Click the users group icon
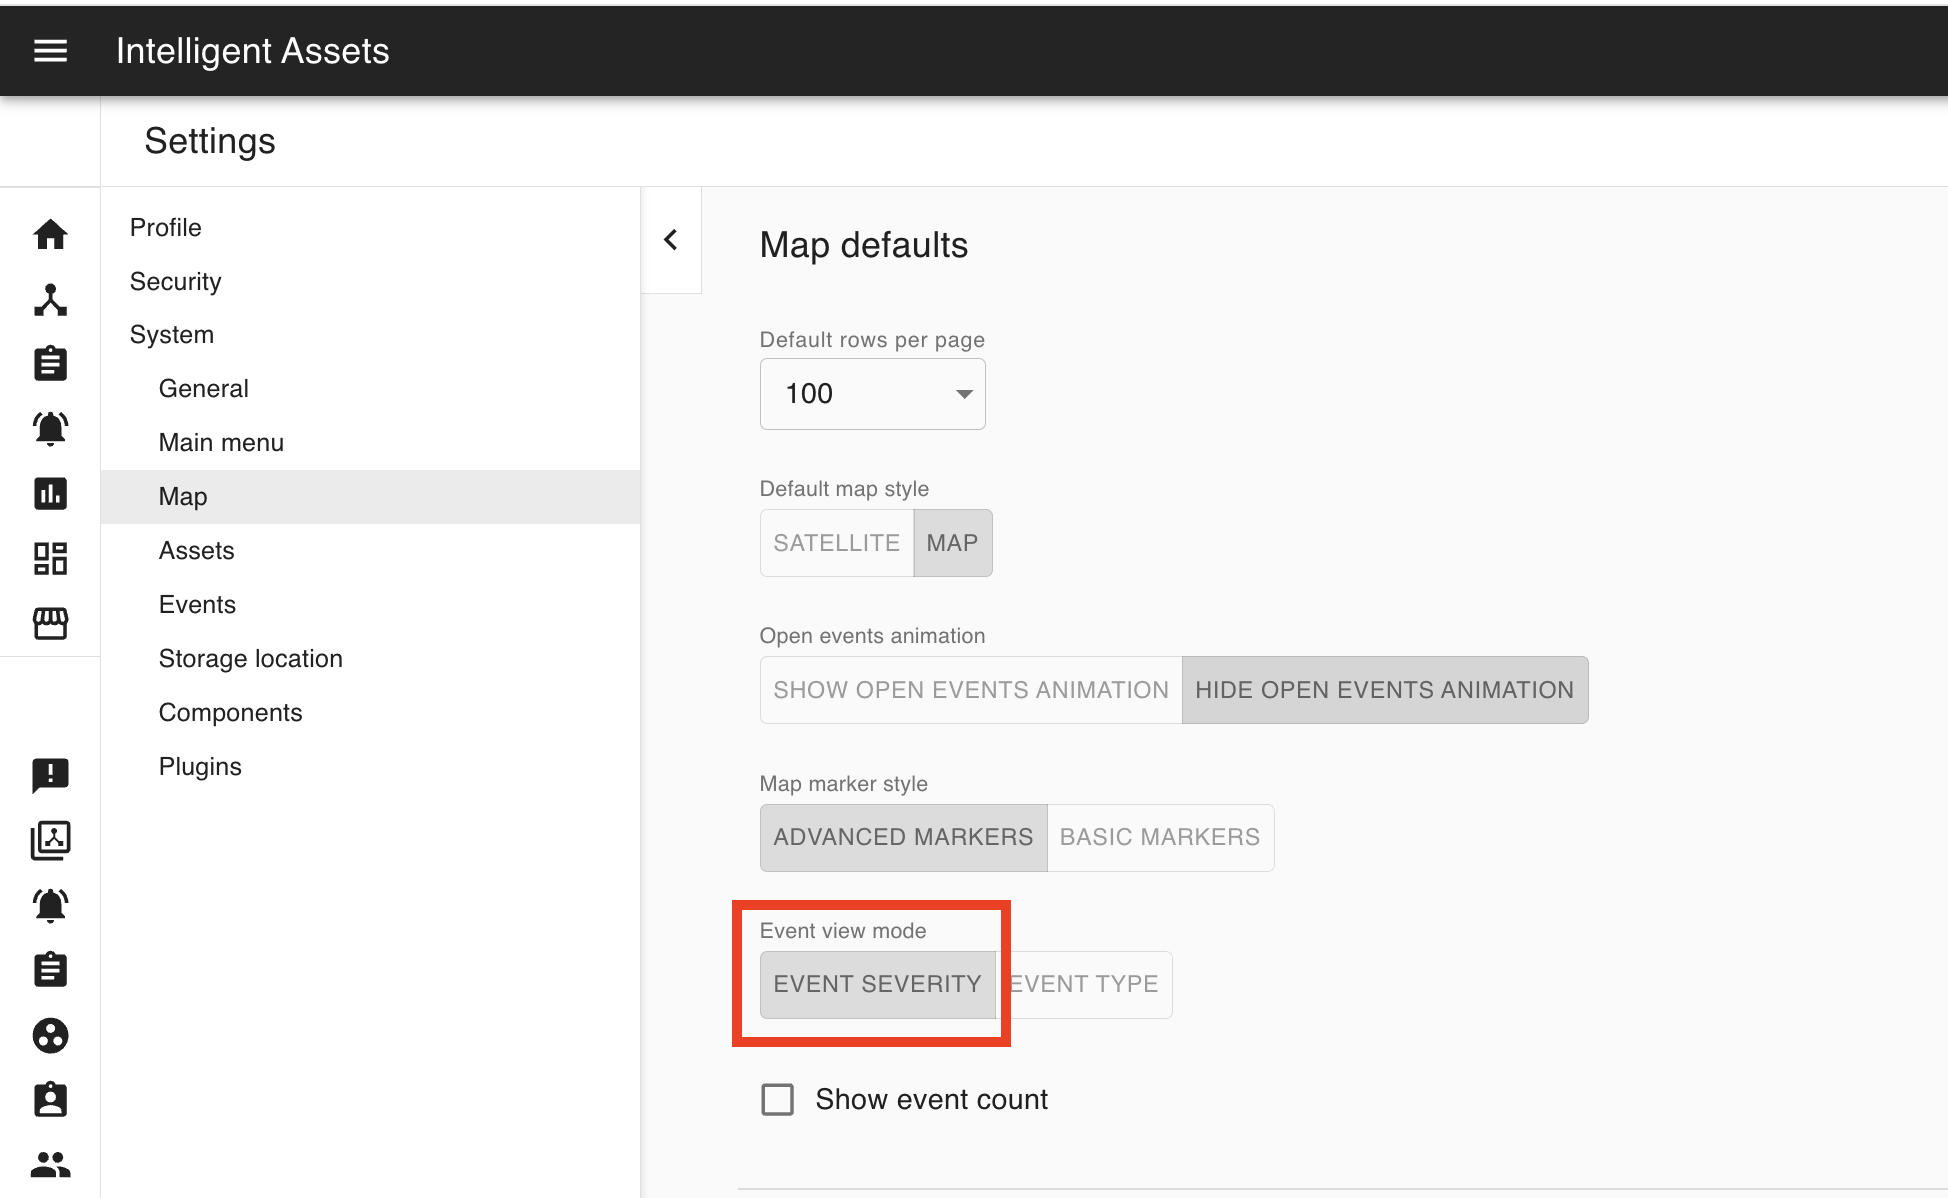 (50, 1164)
